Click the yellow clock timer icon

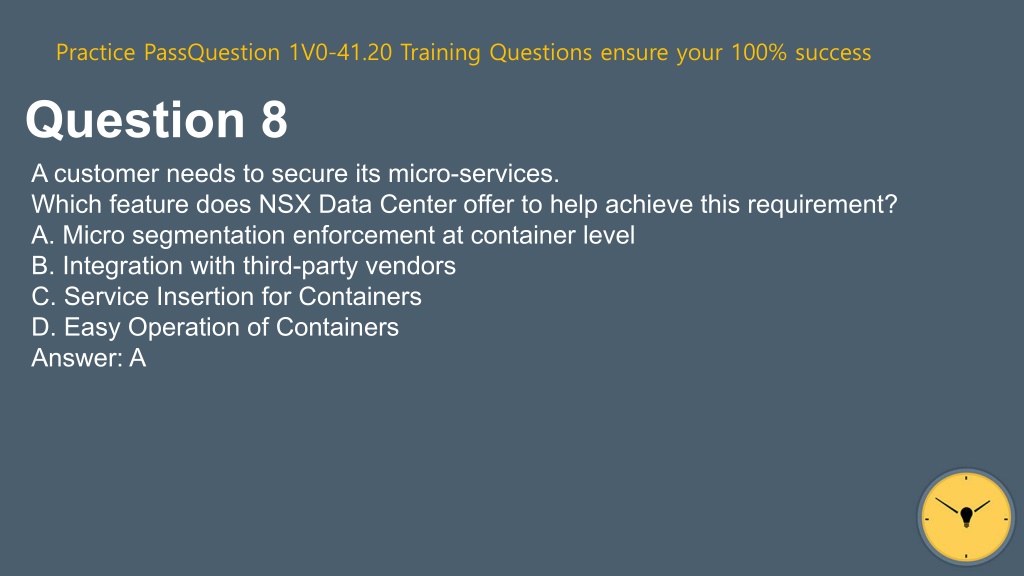[x=966, y=517]
